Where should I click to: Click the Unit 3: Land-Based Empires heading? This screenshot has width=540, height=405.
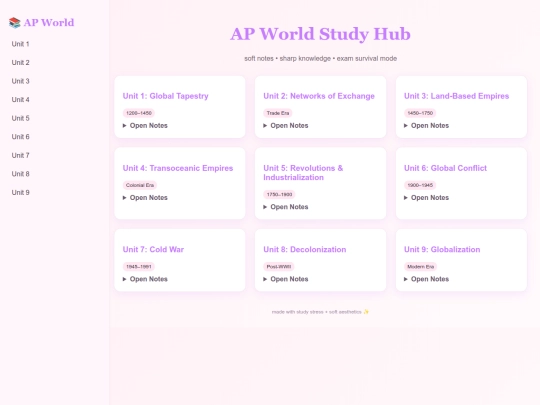coord(456,96)
